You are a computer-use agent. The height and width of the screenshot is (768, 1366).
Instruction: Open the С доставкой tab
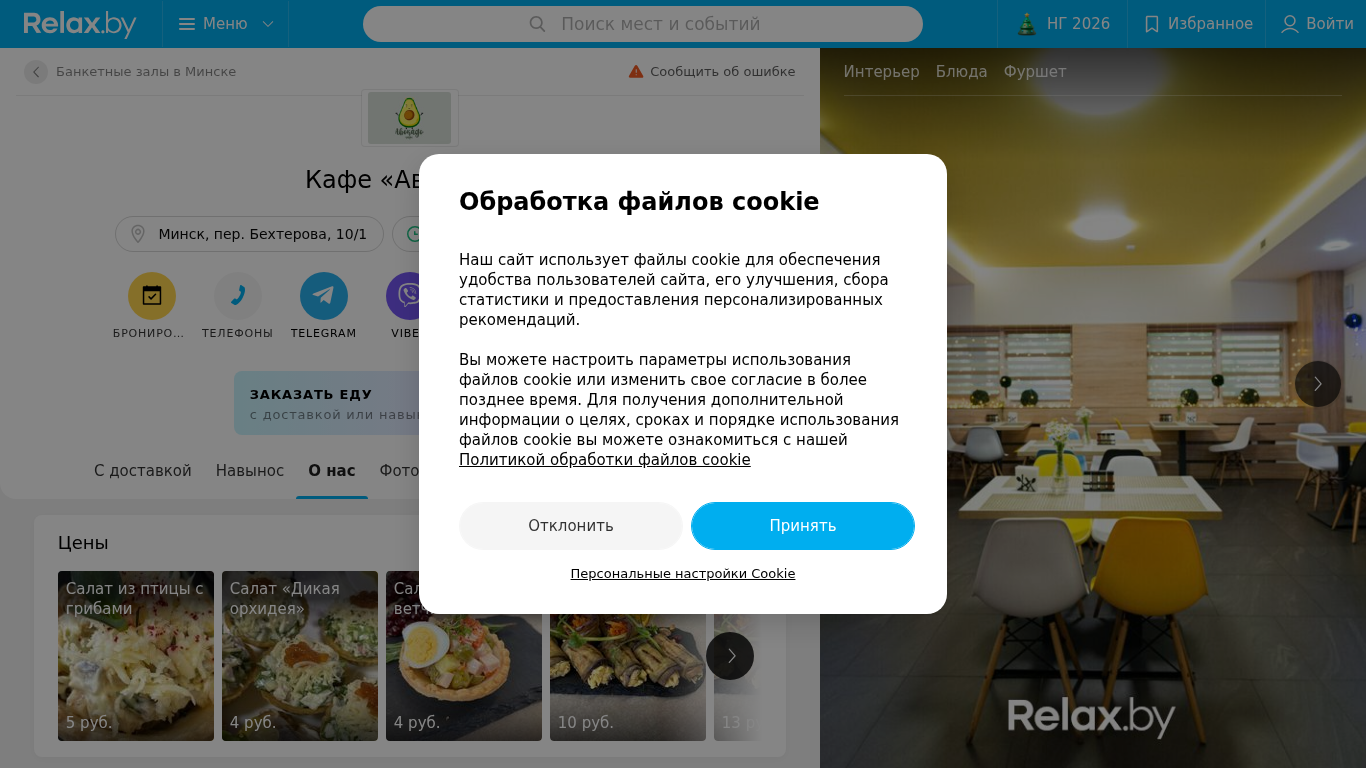click(x=143, y=471)
